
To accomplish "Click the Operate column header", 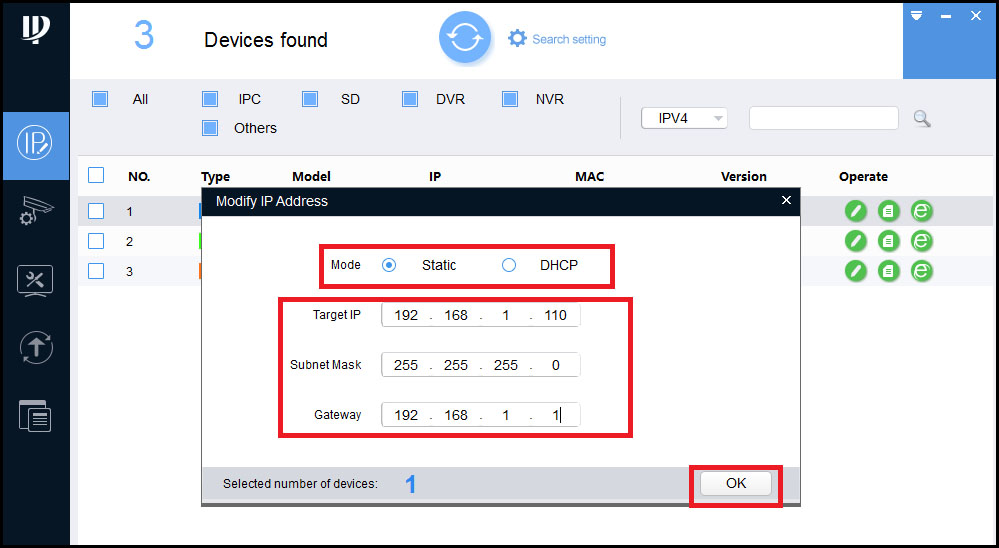I will pos(863,177).
